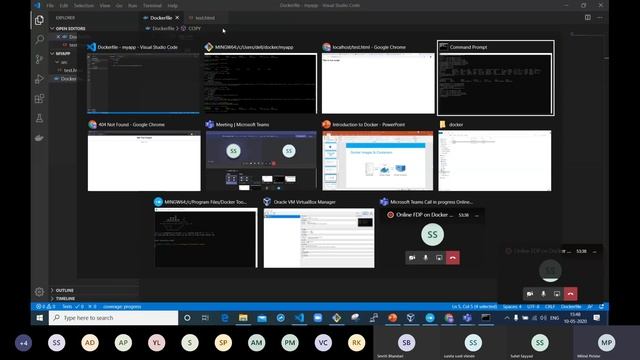Screen dimensions: 640x360
Task: Switch to docker File Explorer folder thumbnail
Action: coord(495,156)
